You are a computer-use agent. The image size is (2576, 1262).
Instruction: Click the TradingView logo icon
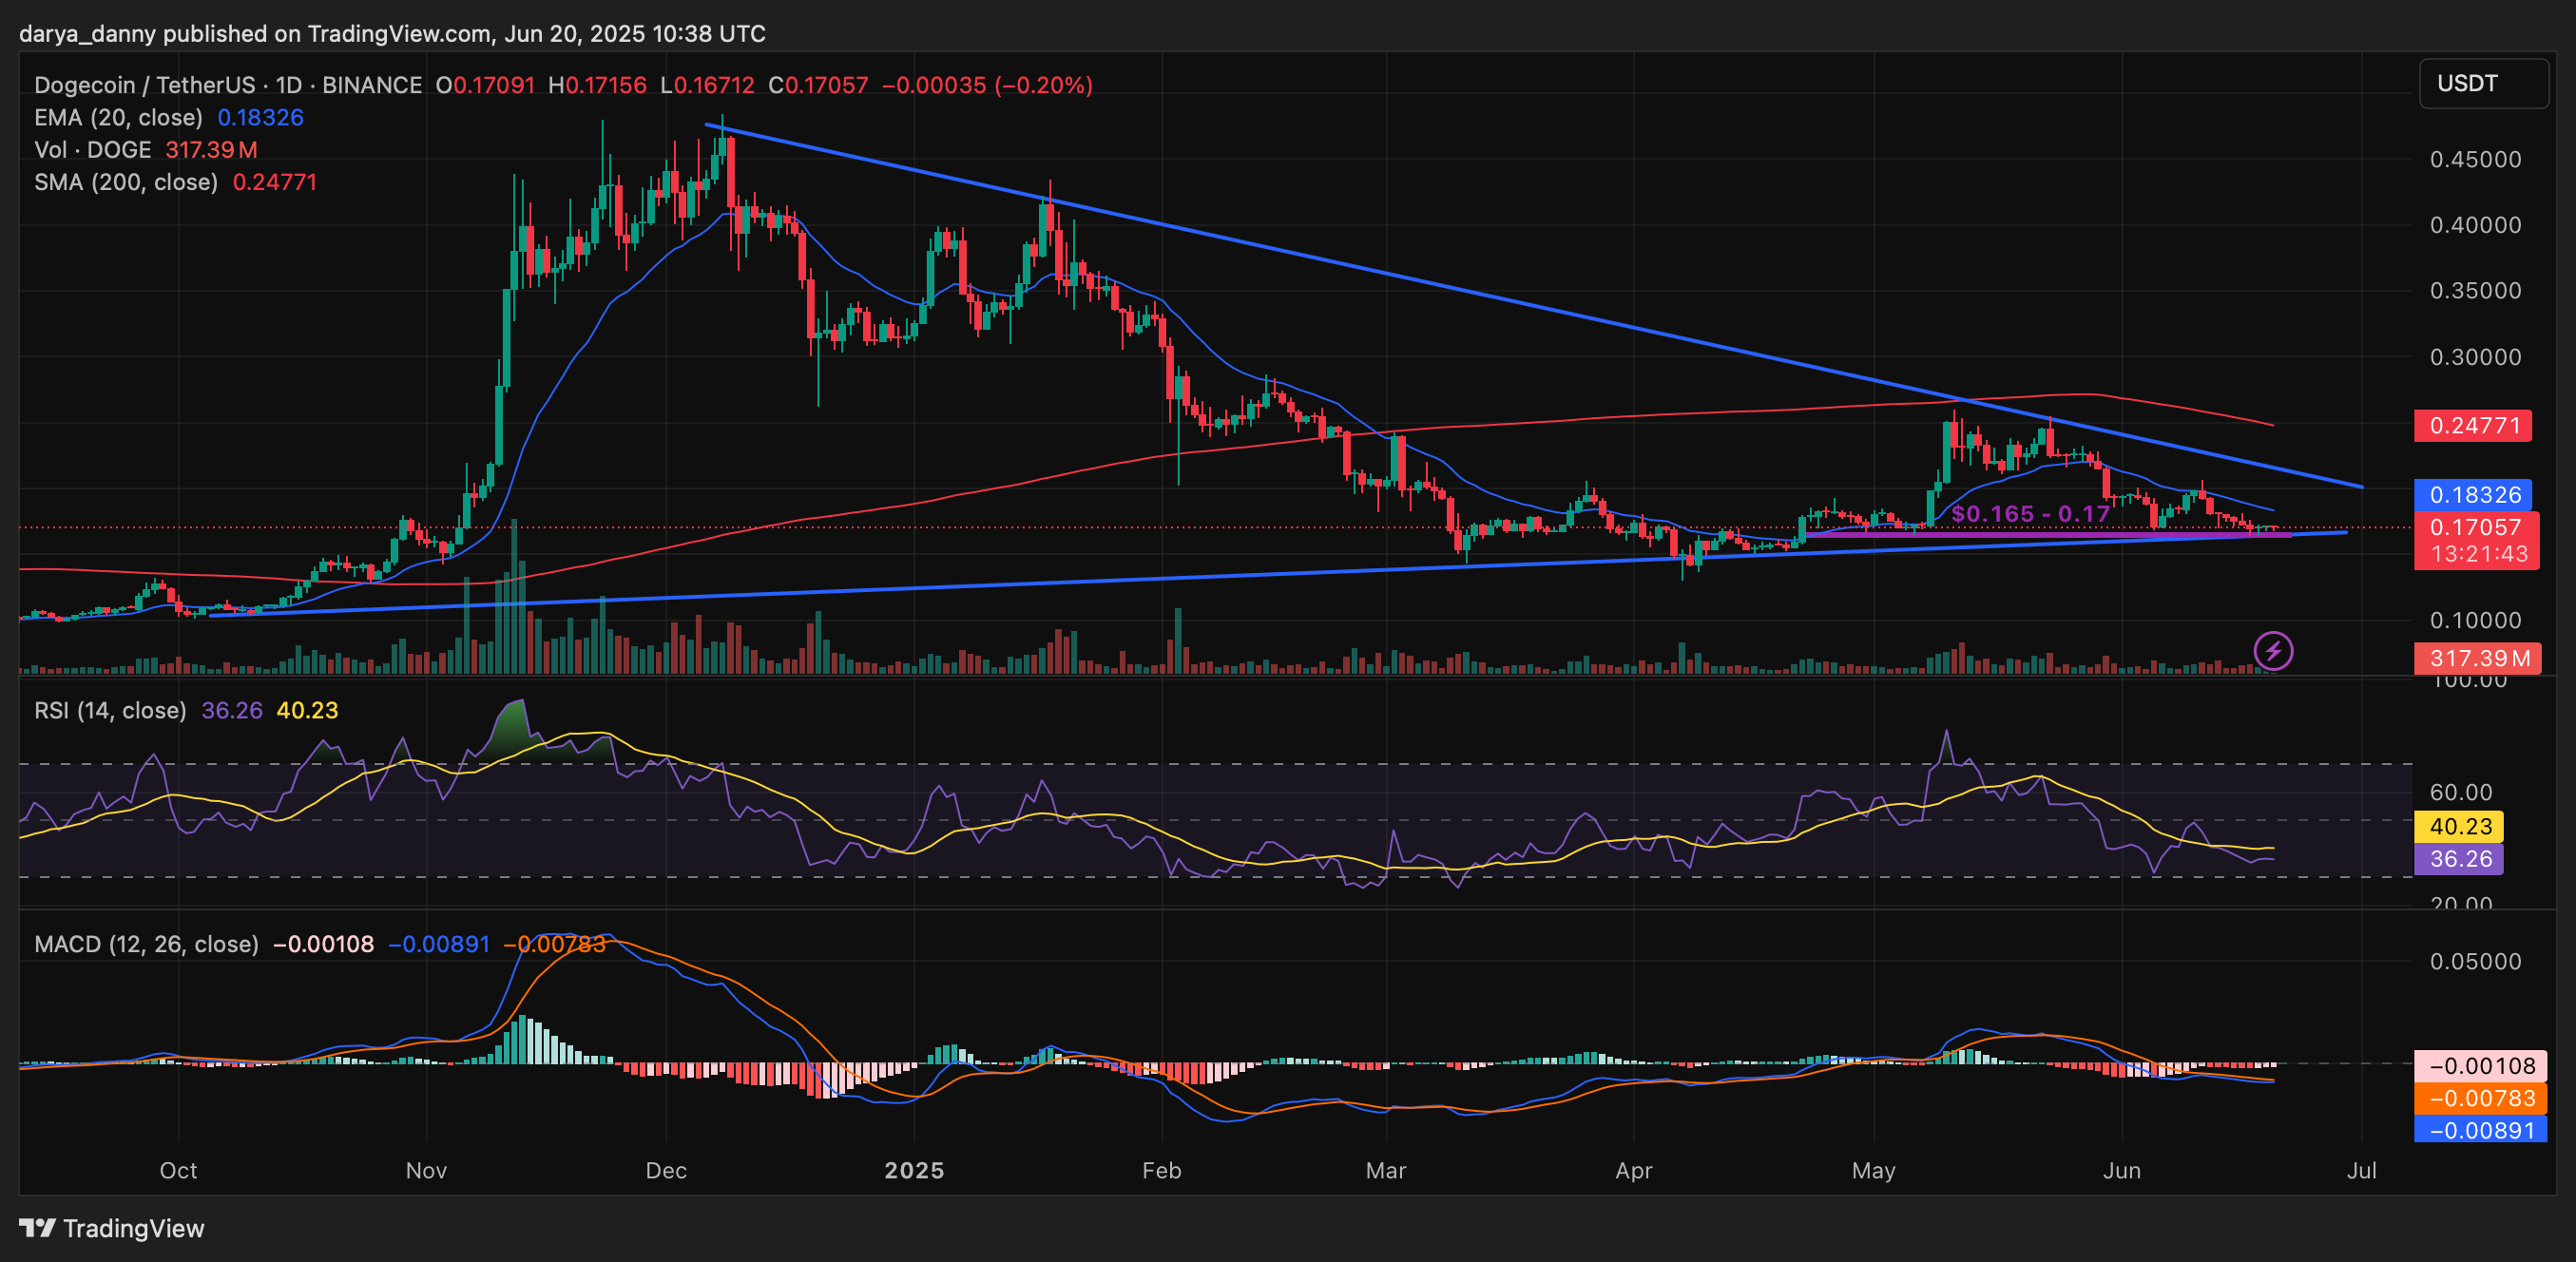click(x=38, y=1228)
